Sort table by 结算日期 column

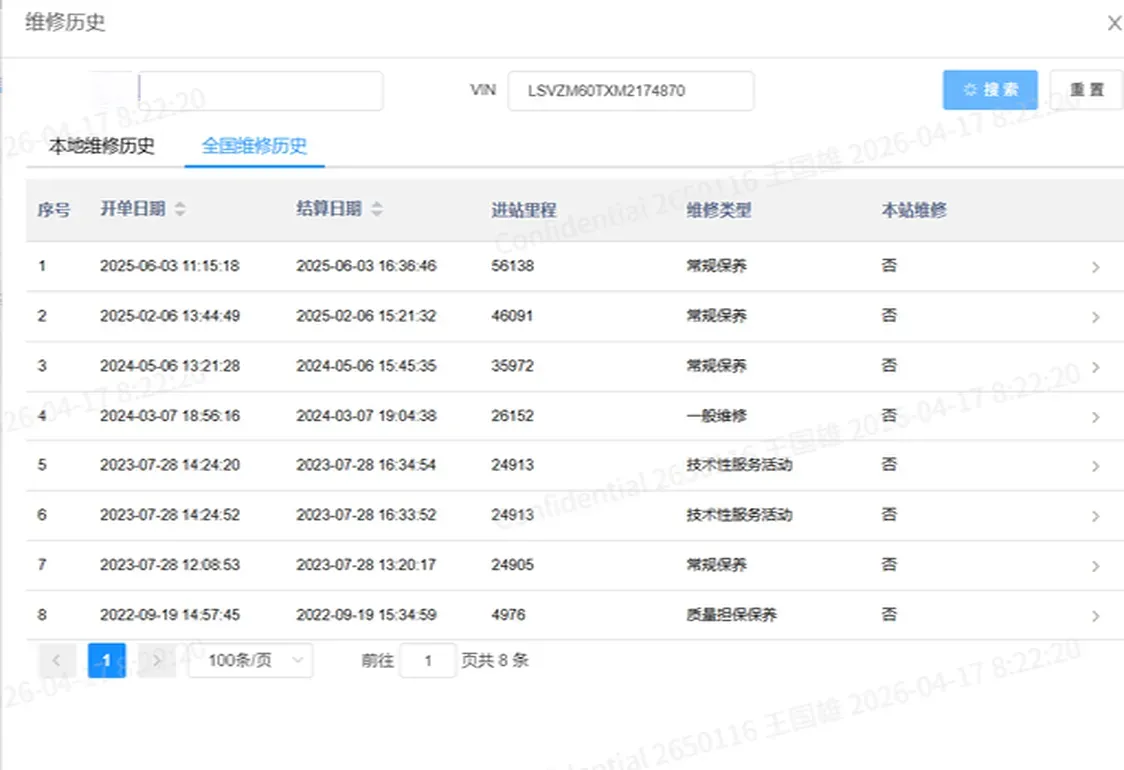point(376,210)
